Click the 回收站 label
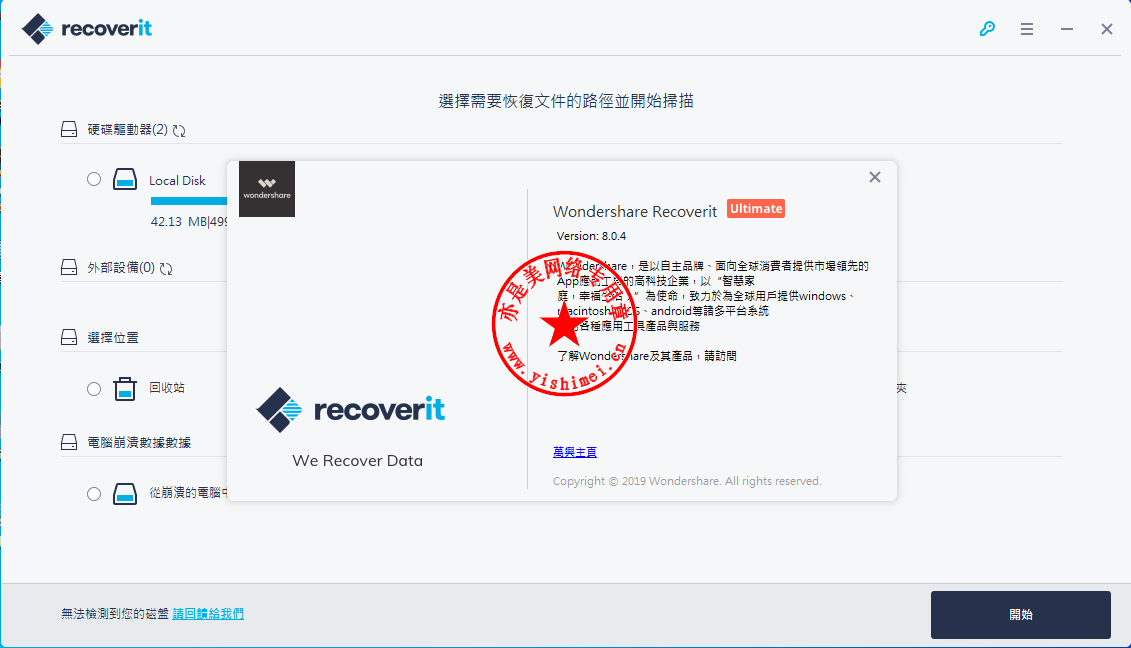The width and height of the screenshot is (1131, 648). pos(167,388)
